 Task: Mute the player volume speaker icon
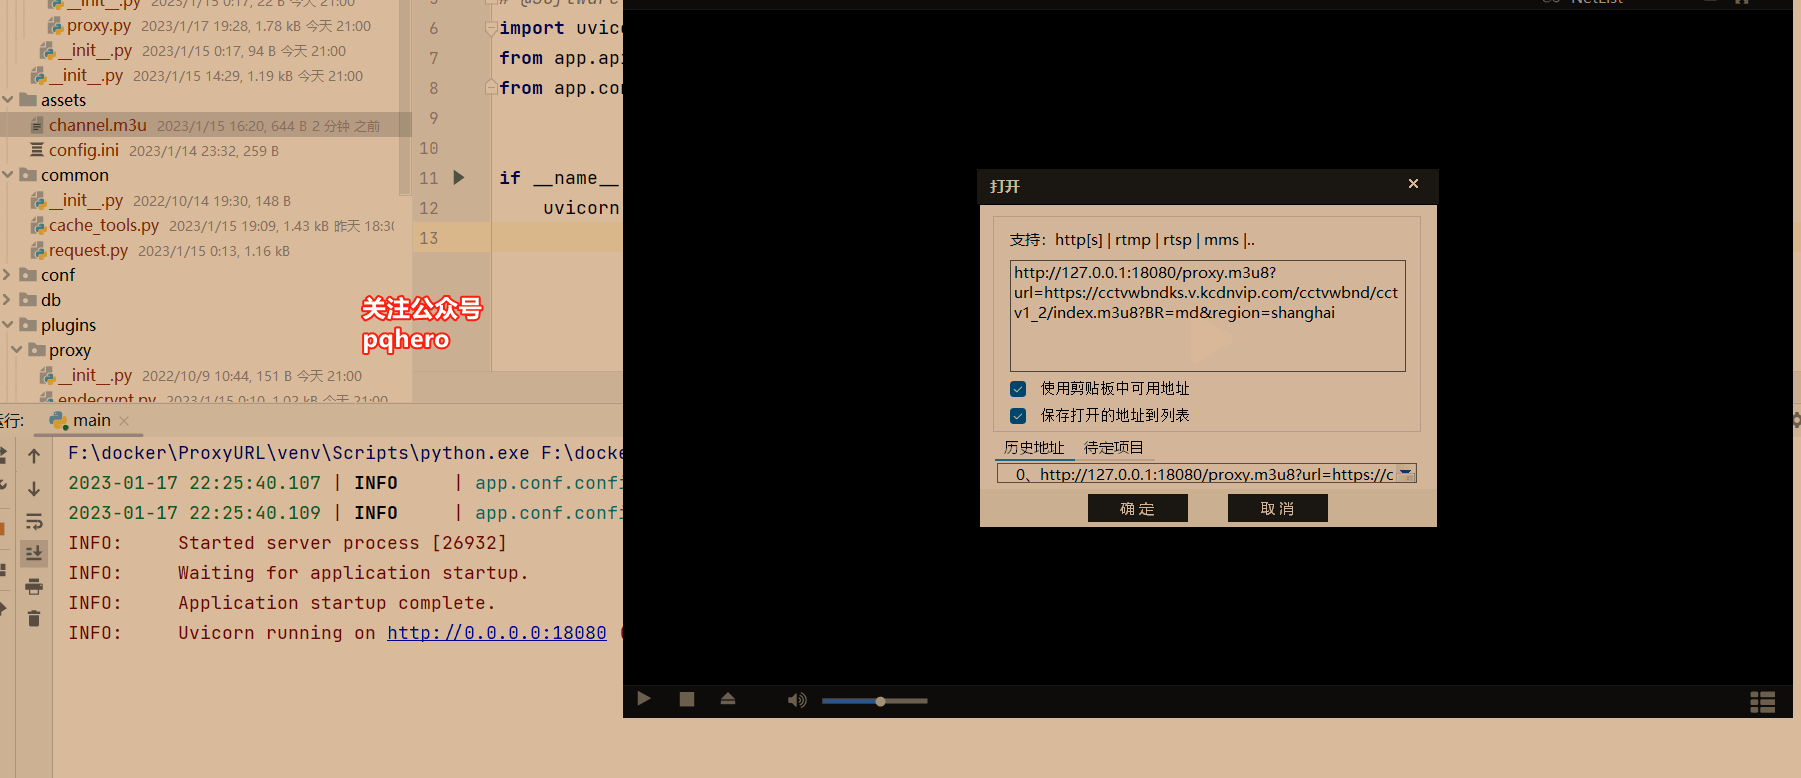click(797, 700)
